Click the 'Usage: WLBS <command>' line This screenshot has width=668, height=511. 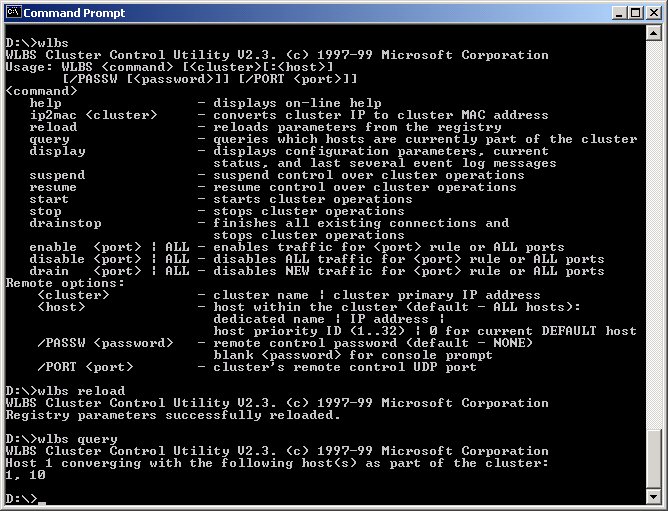170,67
